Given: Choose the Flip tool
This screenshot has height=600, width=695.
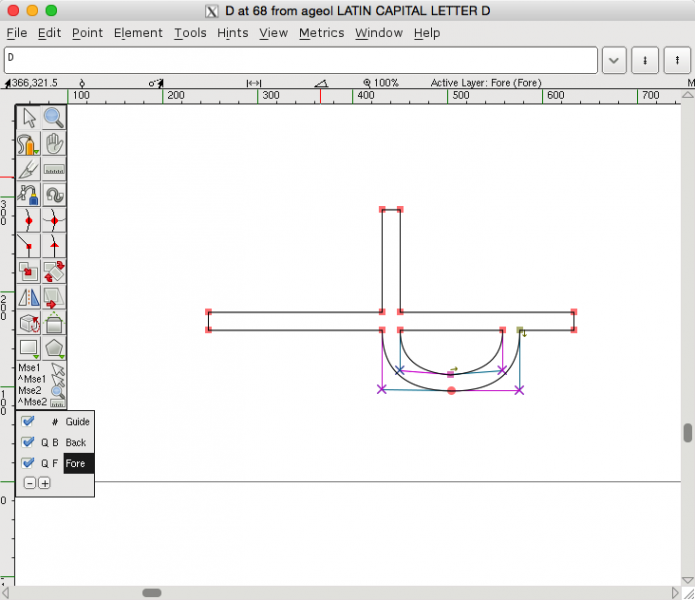Looking at the screenshot, I should click(x=28, y=298).
